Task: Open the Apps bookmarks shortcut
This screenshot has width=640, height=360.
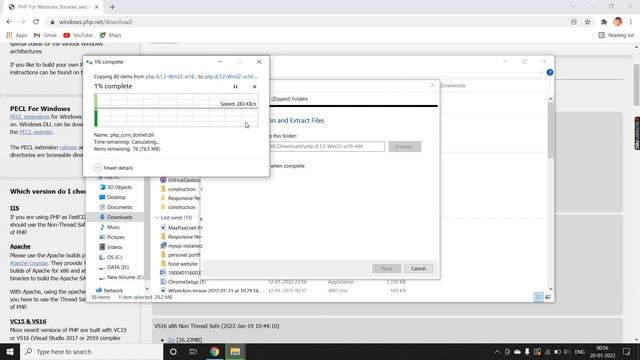Action: coord(17,35)
